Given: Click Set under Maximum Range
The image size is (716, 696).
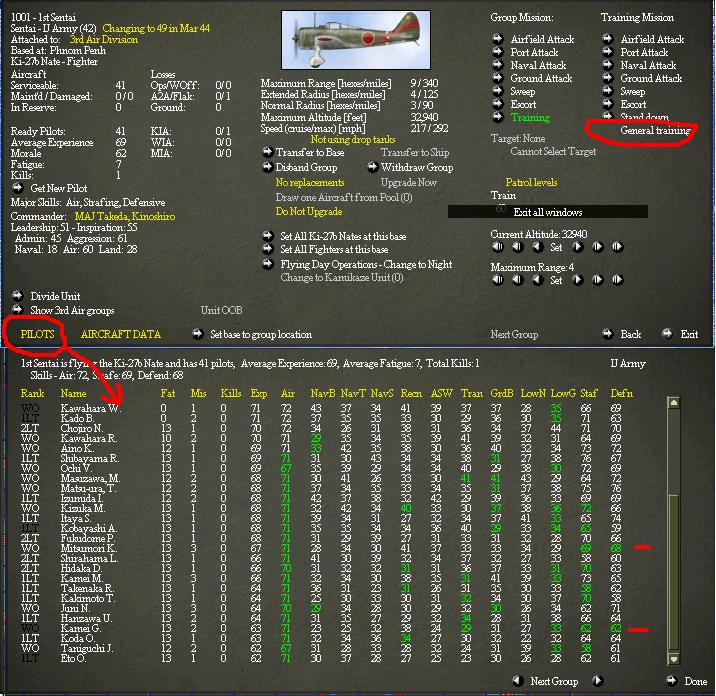Looking at the screenshot, I should click(556, 280).
